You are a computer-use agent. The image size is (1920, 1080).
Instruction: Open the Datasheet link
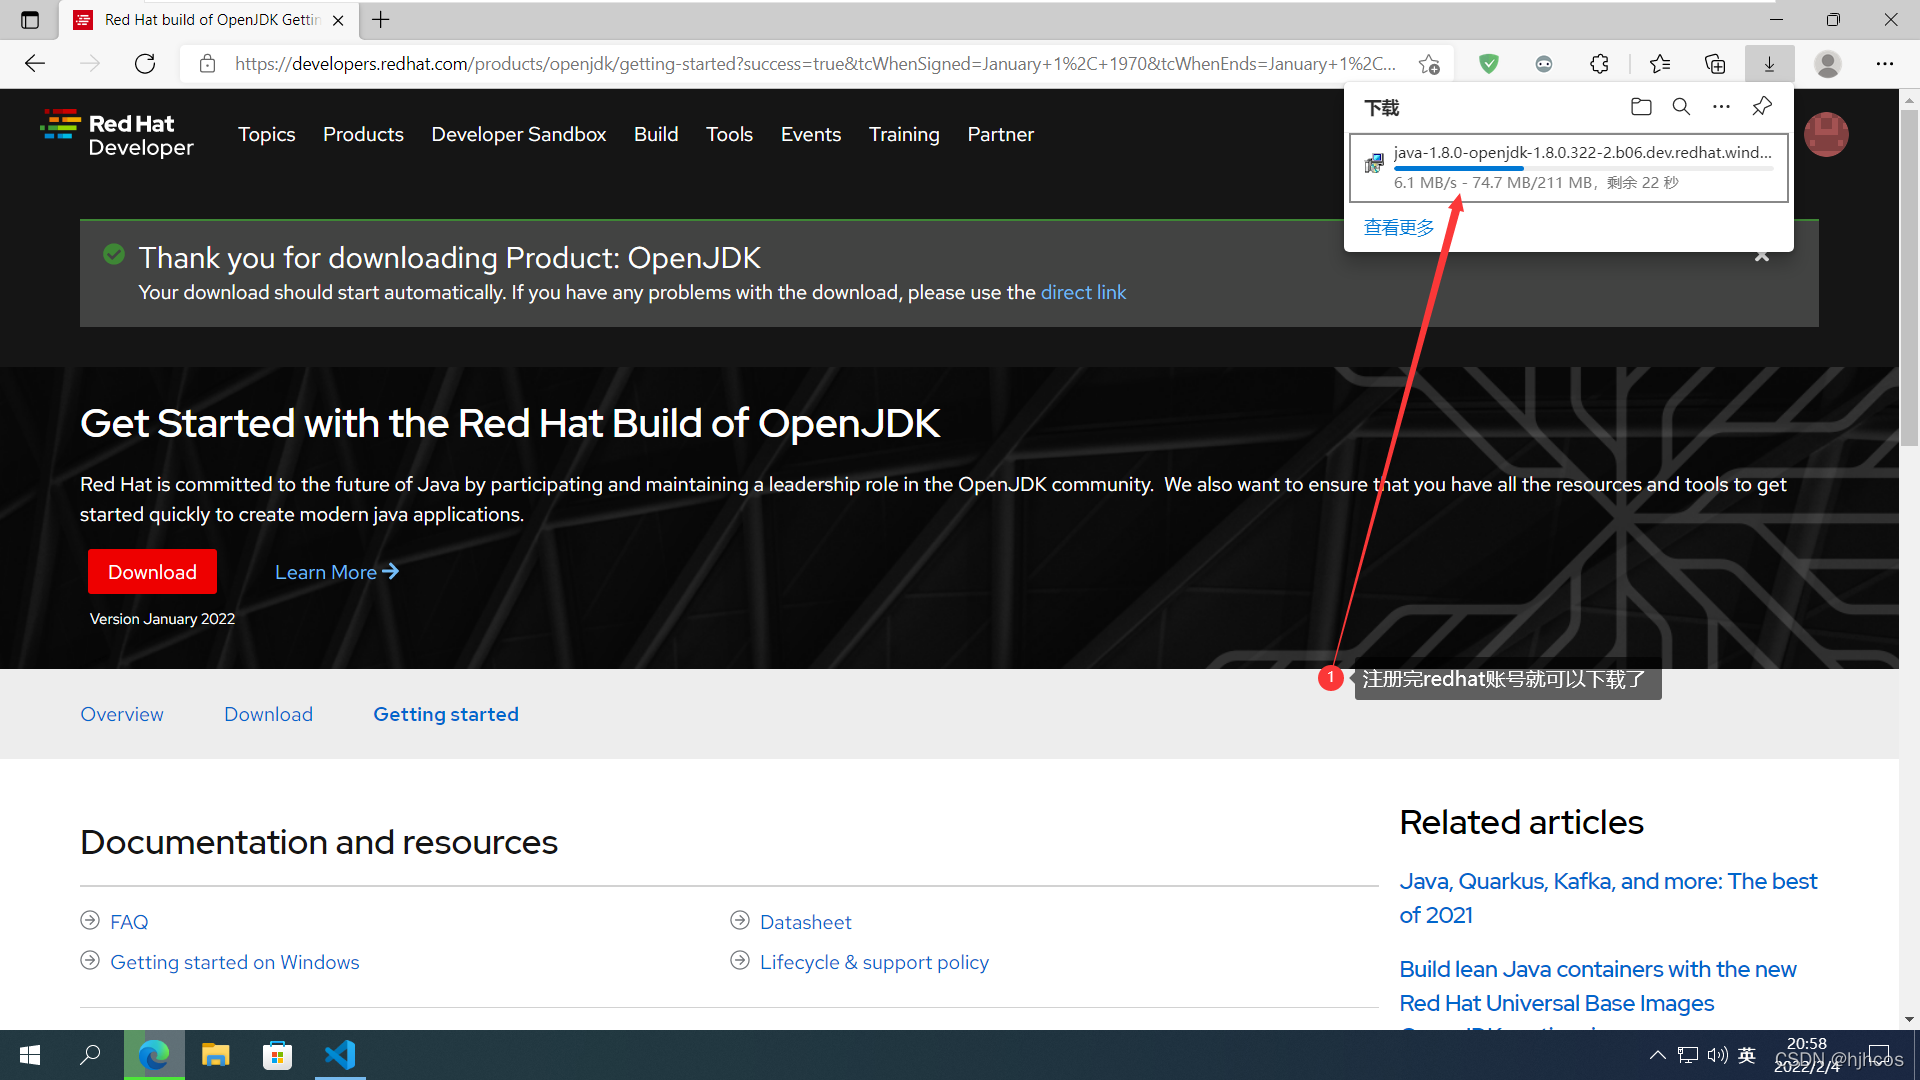point(806,922)
